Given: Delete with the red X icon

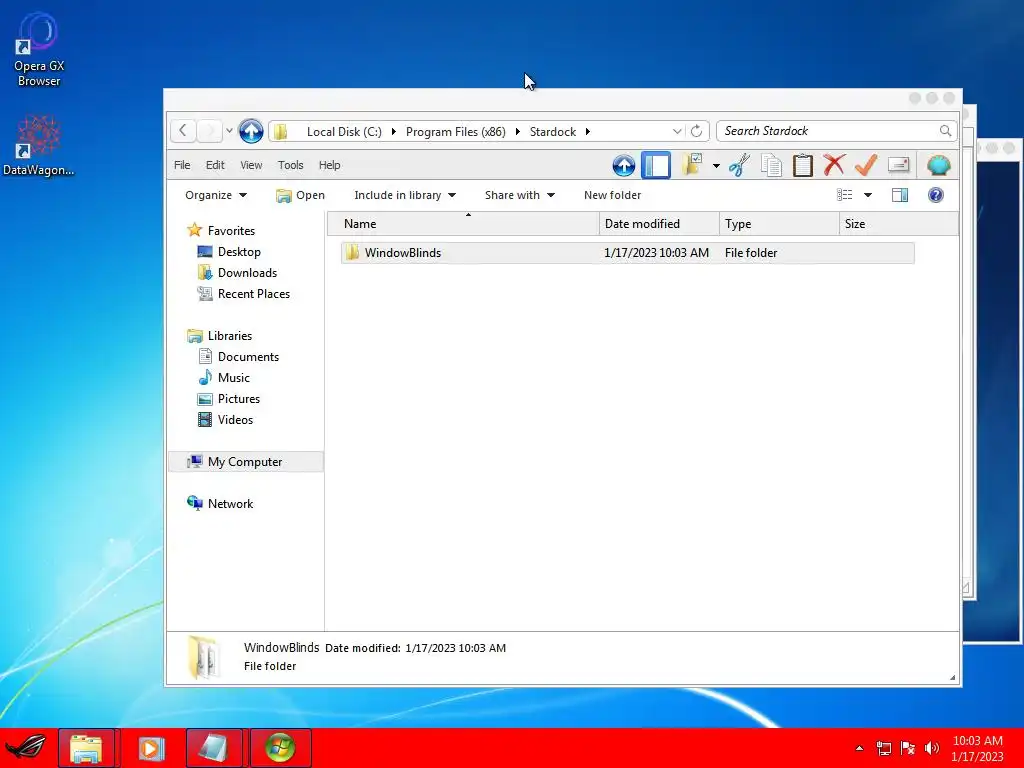Looking at the screenshot, I should 834,165.
